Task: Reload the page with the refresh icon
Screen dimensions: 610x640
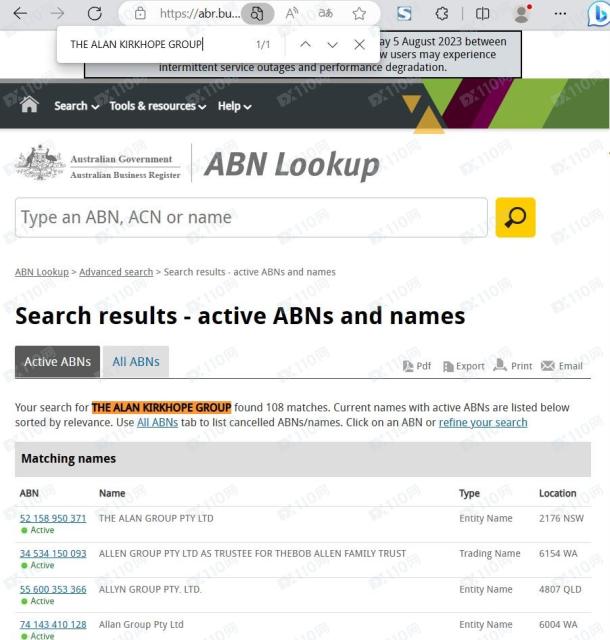Action: (x=95, y=14)
